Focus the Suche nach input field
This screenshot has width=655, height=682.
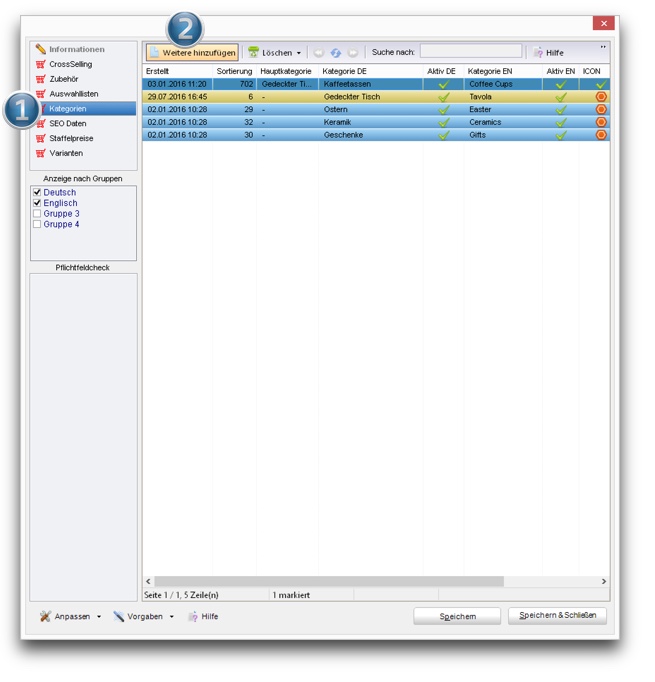[x=471, y=51]
